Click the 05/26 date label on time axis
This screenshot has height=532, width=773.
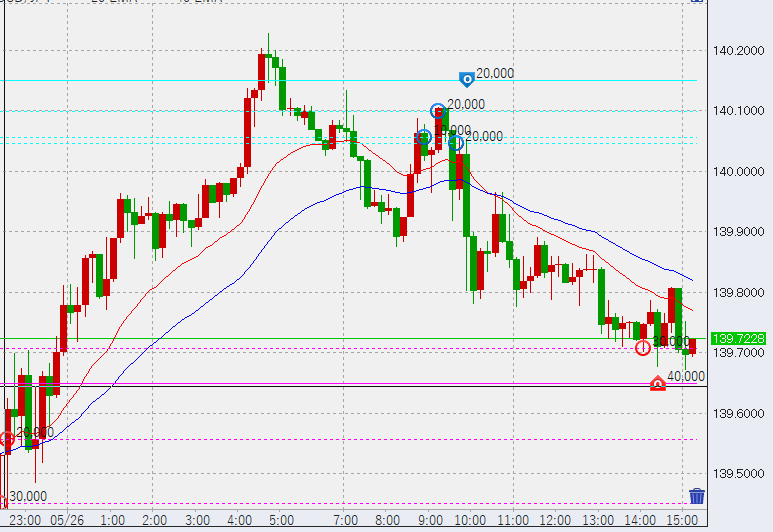(x=68, y=520)
